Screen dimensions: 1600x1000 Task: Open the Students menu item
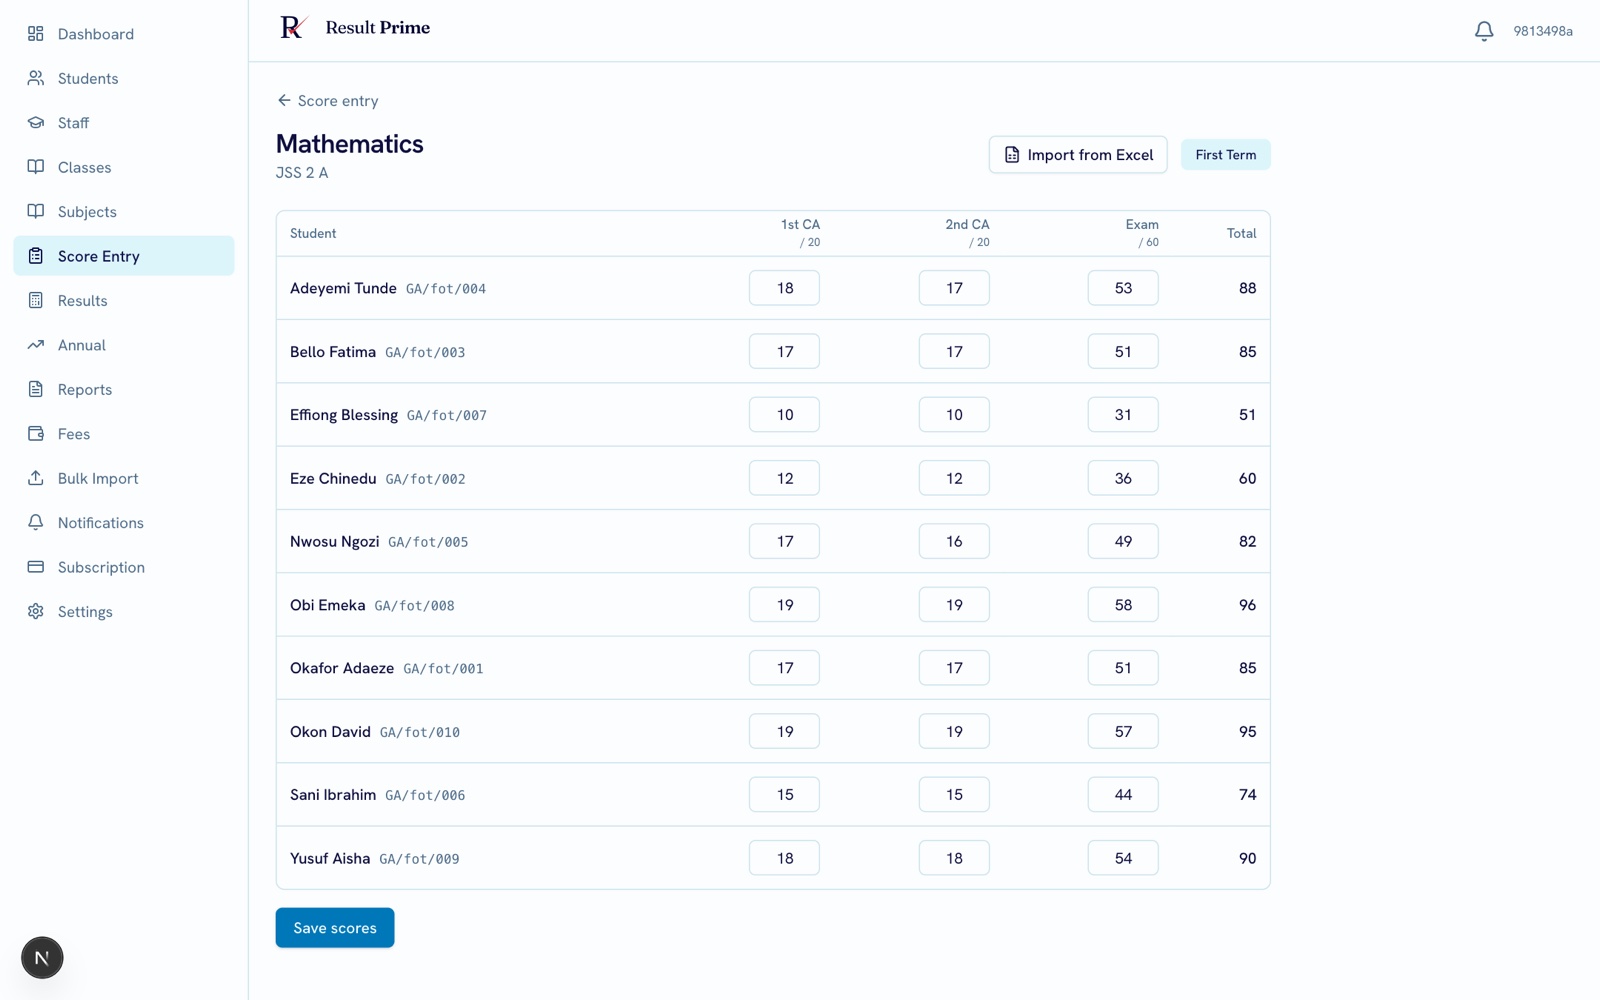(x=124, y=78)
